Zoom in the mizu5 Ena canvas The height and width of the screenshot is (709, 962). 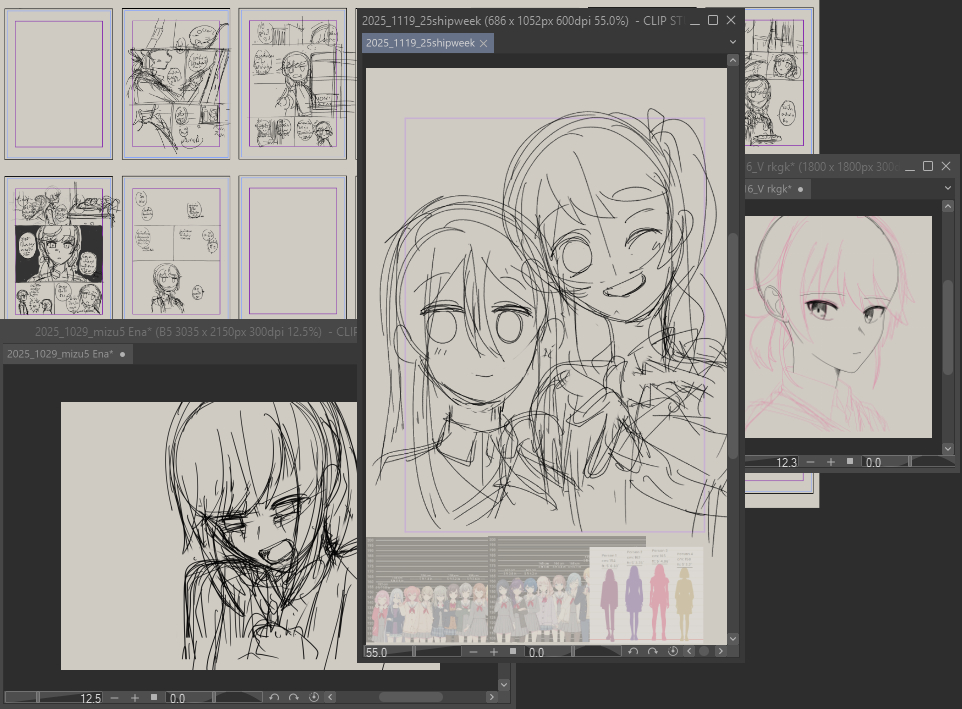[x=135, y=697]
